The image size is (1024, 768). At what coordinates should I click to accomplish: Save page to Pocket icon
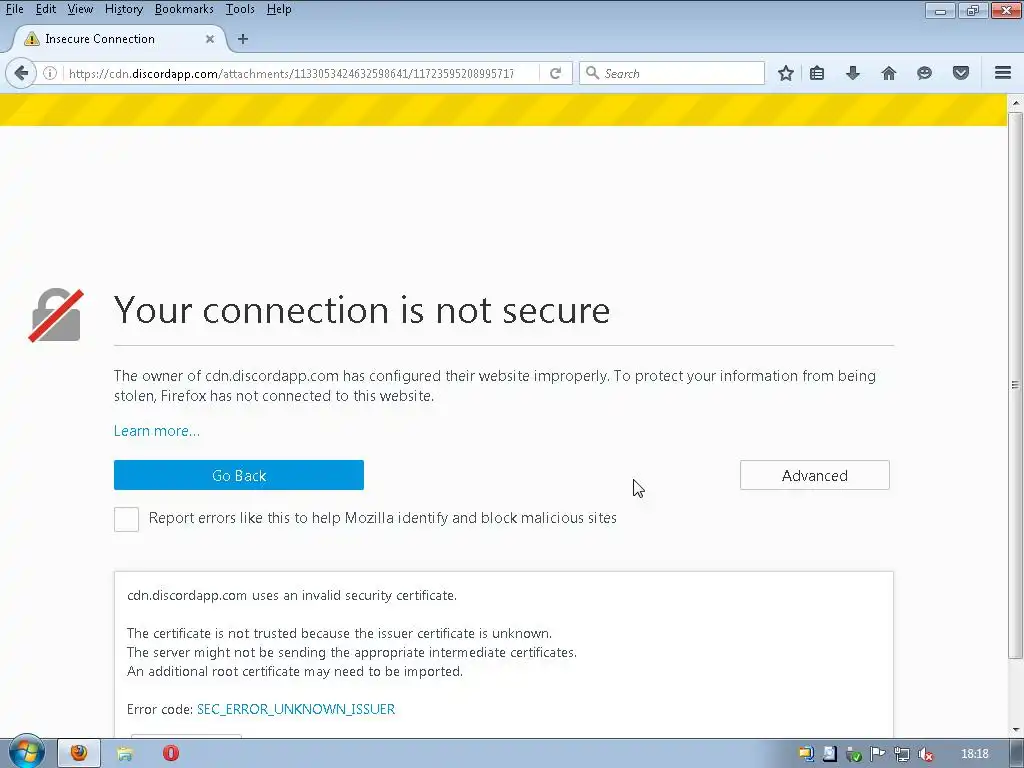961,73
